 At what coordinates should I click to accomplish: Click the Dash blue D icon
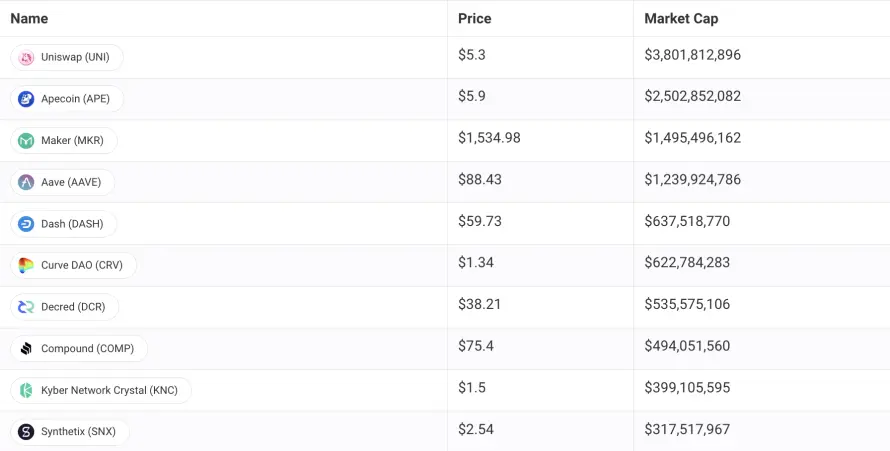pyautogui.click(x=26, y=224)
